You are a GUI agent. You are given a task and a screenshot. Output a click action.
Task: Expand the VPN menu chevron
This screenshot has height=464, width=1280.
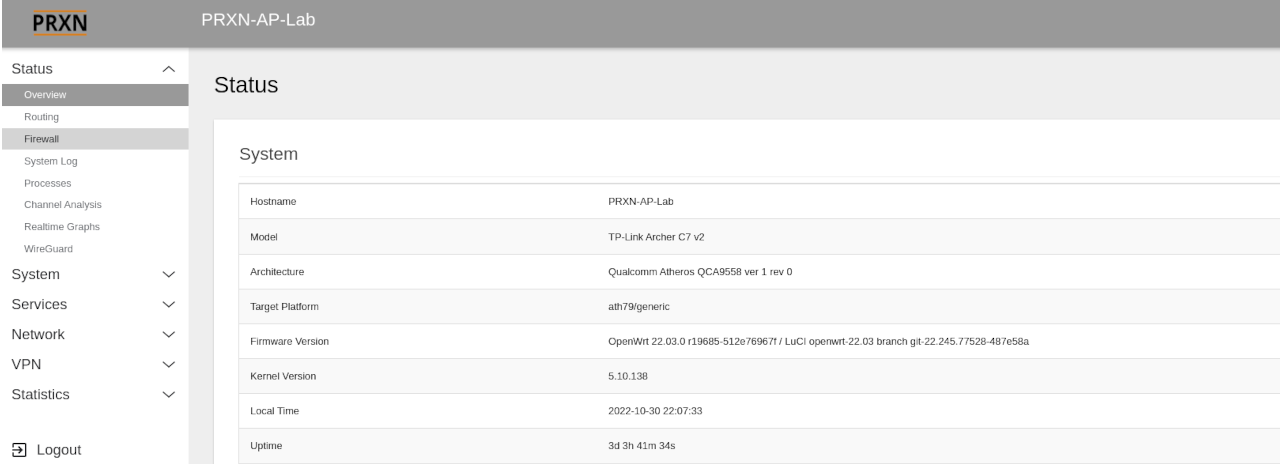coord(168,364)
